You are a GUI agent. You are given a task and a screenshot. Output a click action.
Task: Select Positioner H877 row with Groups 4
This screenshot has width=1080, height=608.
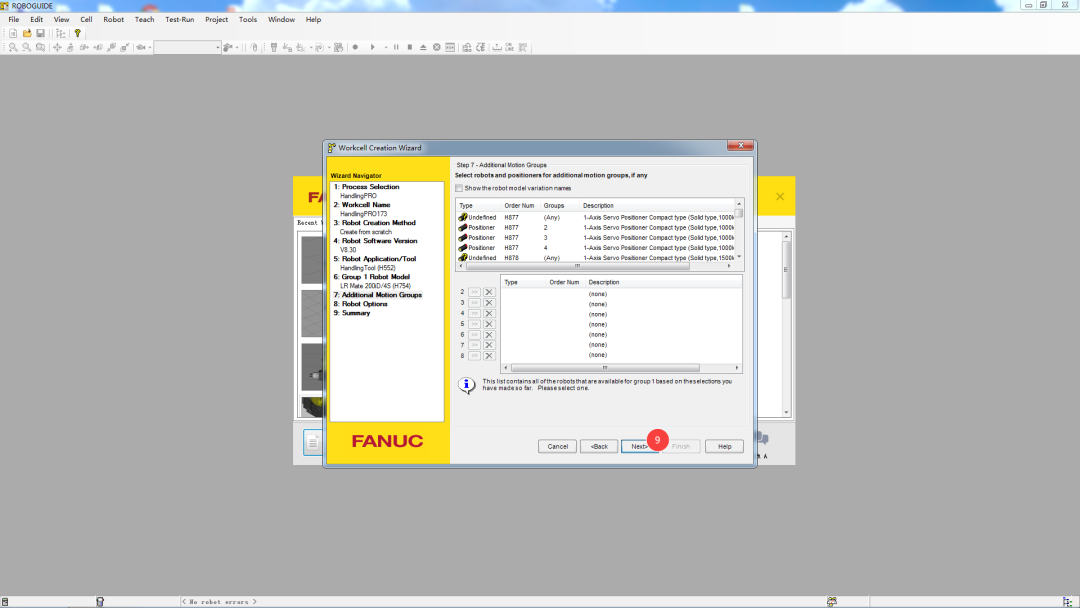coord(596,248)
